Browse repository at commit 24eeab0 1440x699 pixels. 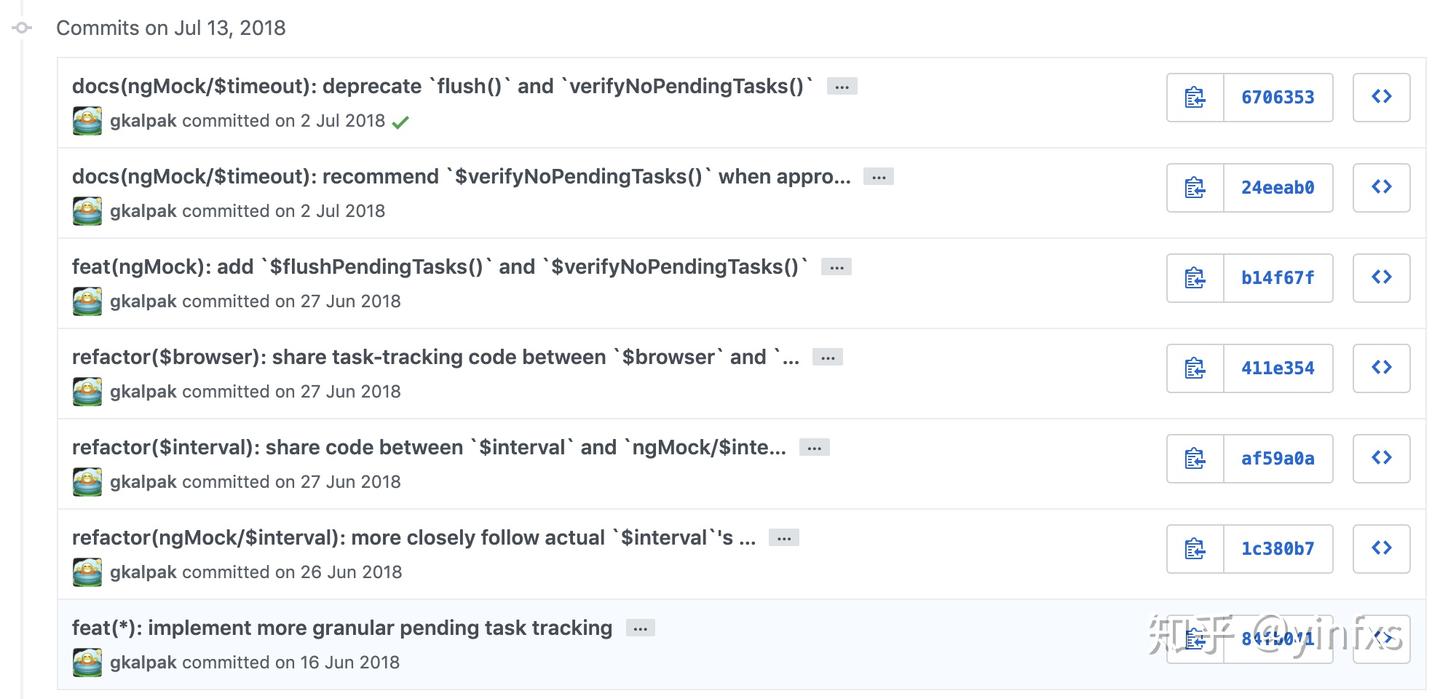[x=1381, y=187]
